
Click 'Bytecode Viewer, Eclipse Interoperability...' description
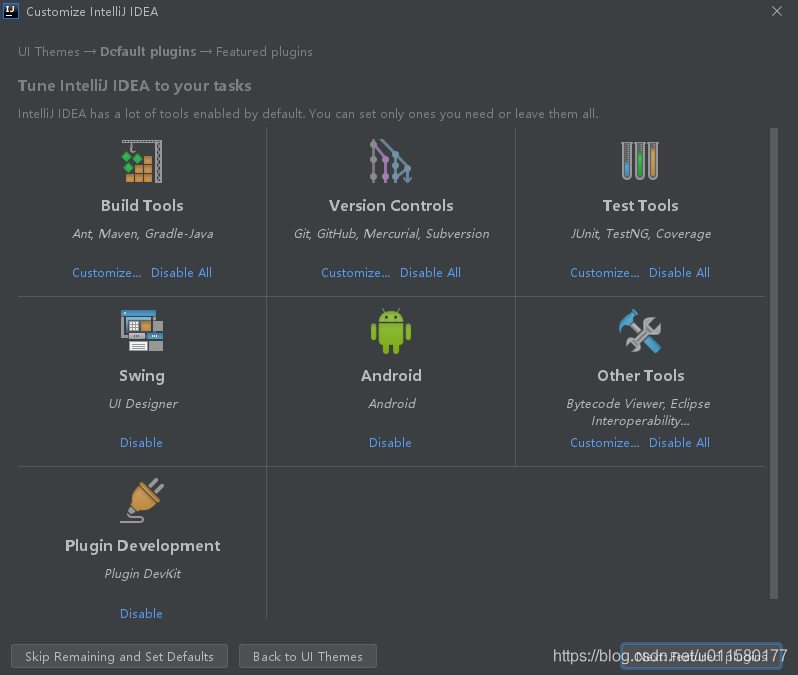[639, 412]
